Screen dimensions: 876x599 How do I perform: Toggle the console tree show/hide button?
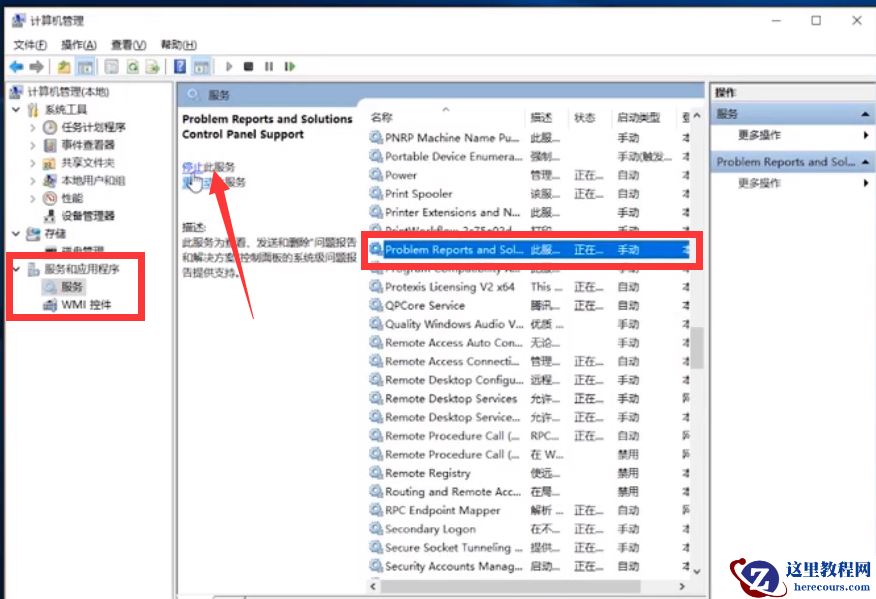(x=86, y=67)
